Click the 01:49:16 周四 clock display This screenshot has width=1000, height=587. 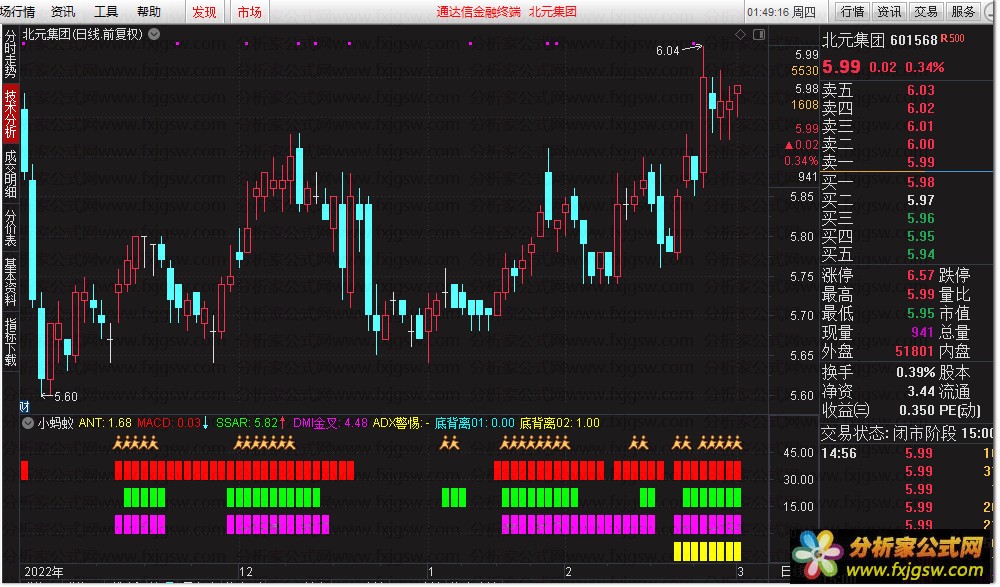[781, 12]
